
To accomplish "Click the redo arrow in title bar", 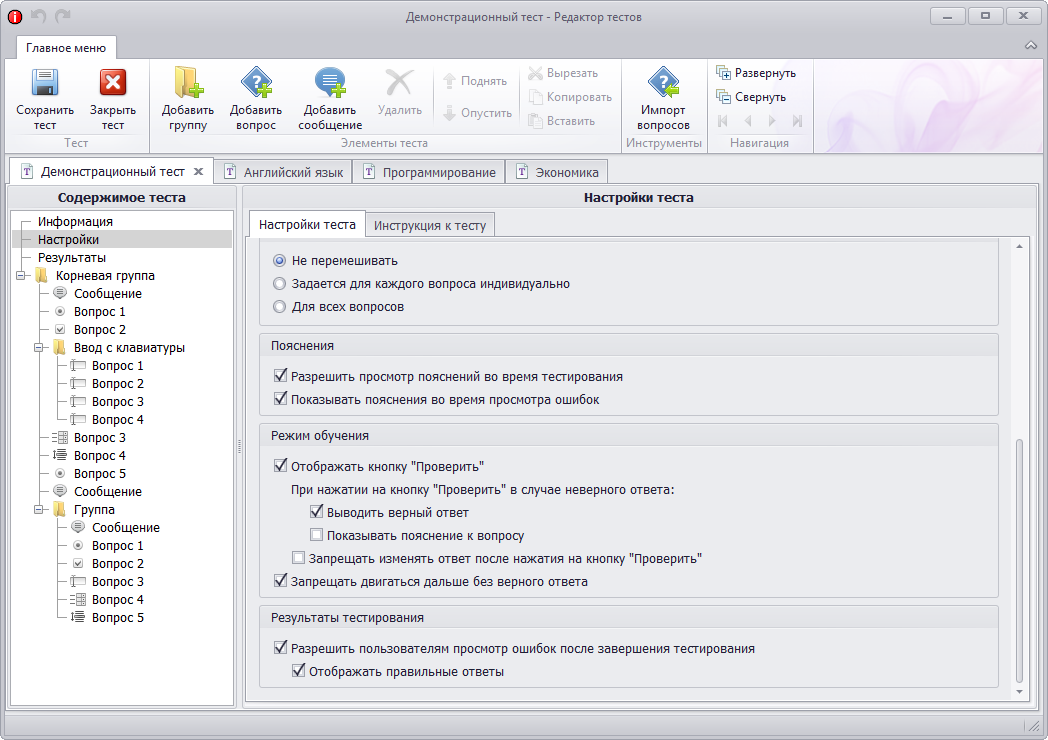I will click(63, 16).
